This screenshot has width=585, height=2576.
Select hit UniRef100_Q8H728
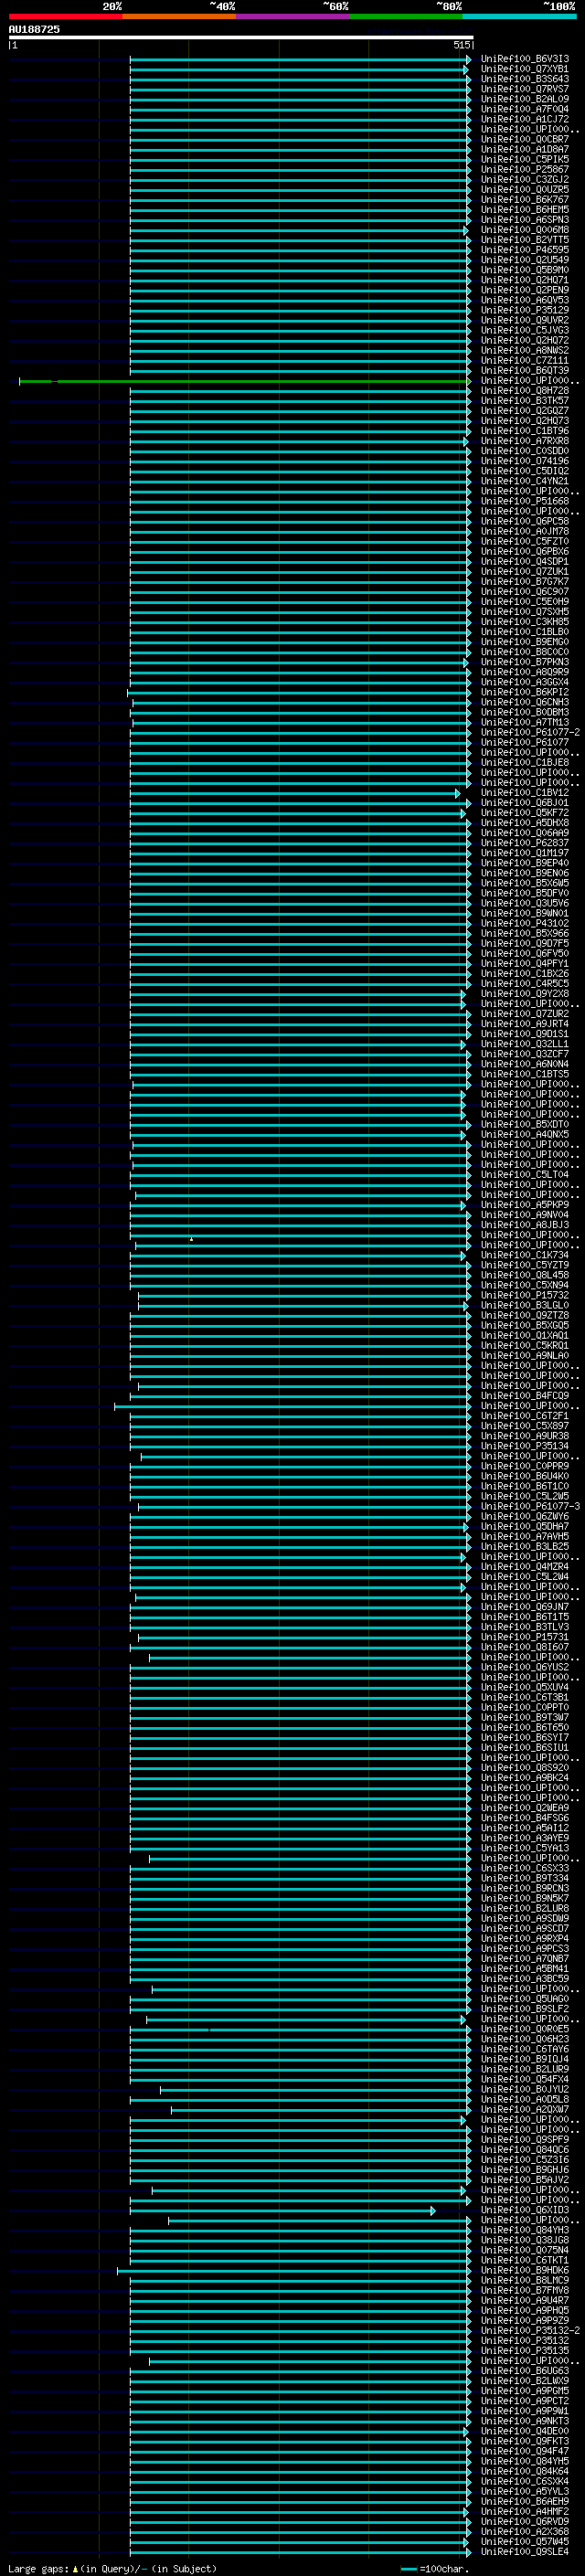tap(525, 391)
